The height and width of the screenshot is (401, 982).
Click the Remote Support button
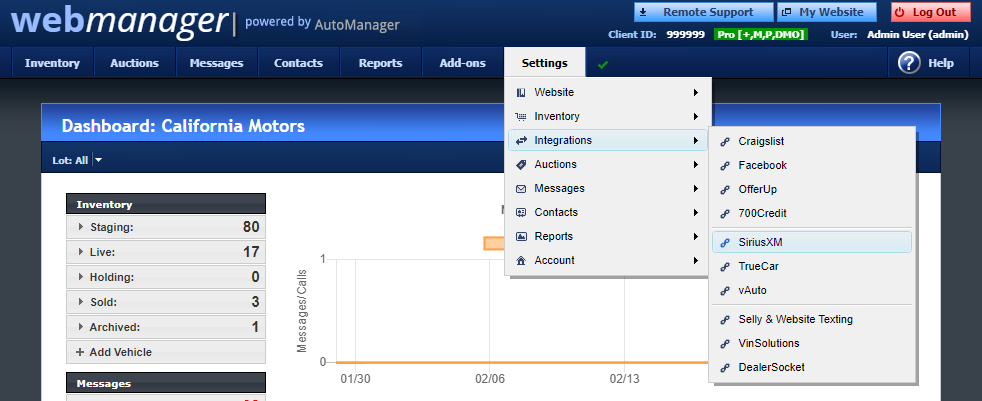pyautogui.click(x=703, y=12)
